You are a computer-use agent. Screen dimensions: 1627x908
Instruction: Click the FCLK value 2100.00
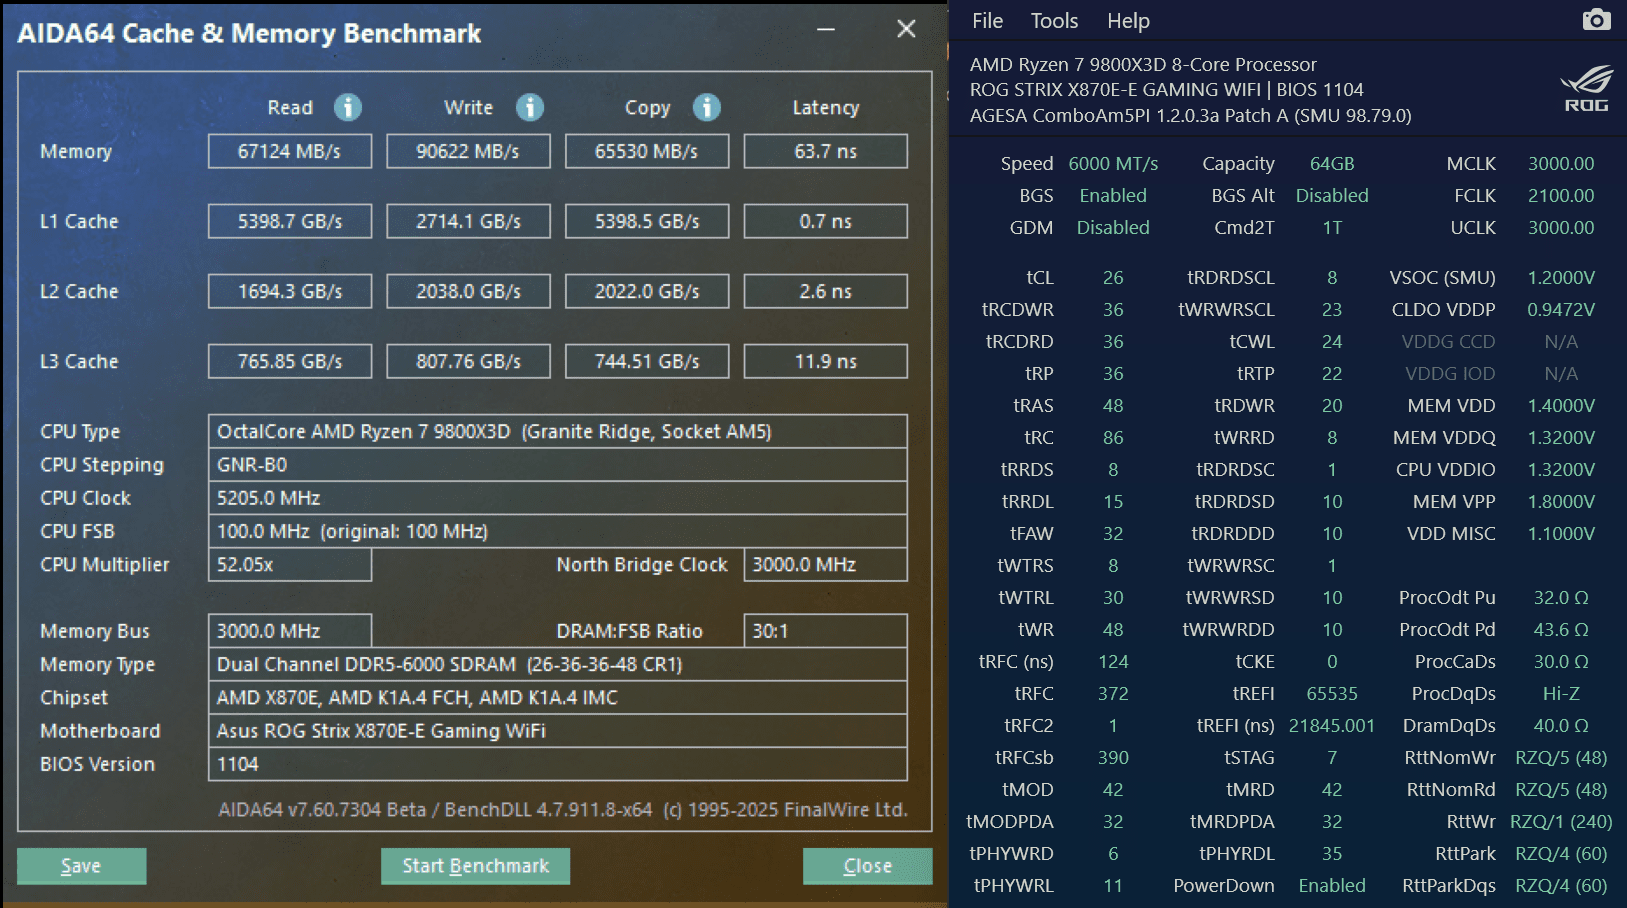[x=1561, y=196]
